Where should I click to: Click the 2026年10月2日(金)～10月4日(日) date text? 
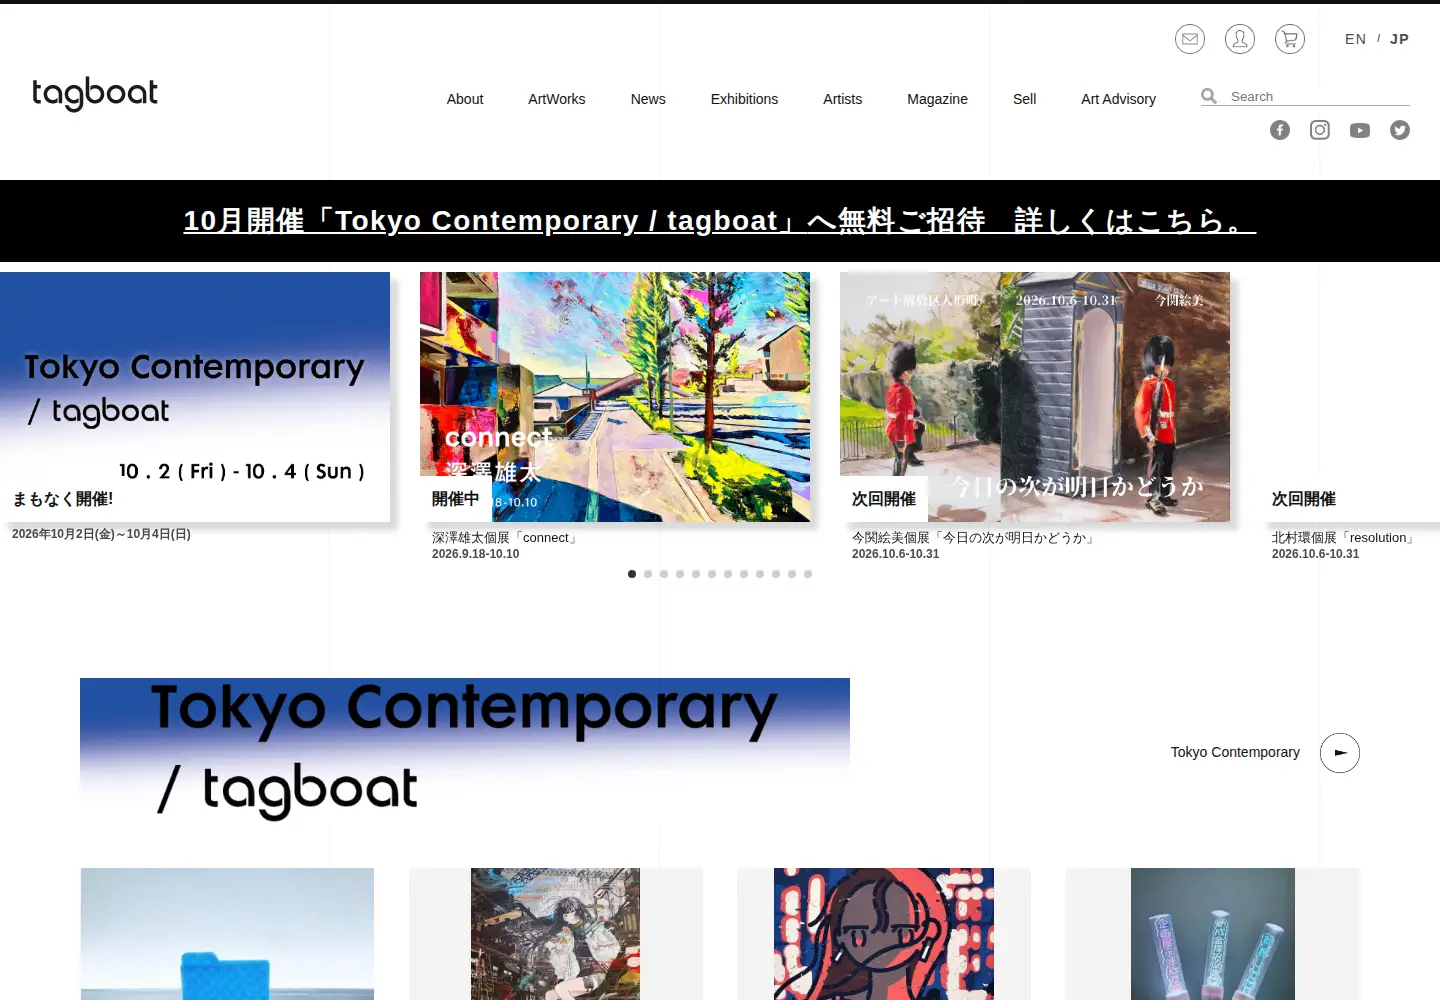click(x=101, y=534)
